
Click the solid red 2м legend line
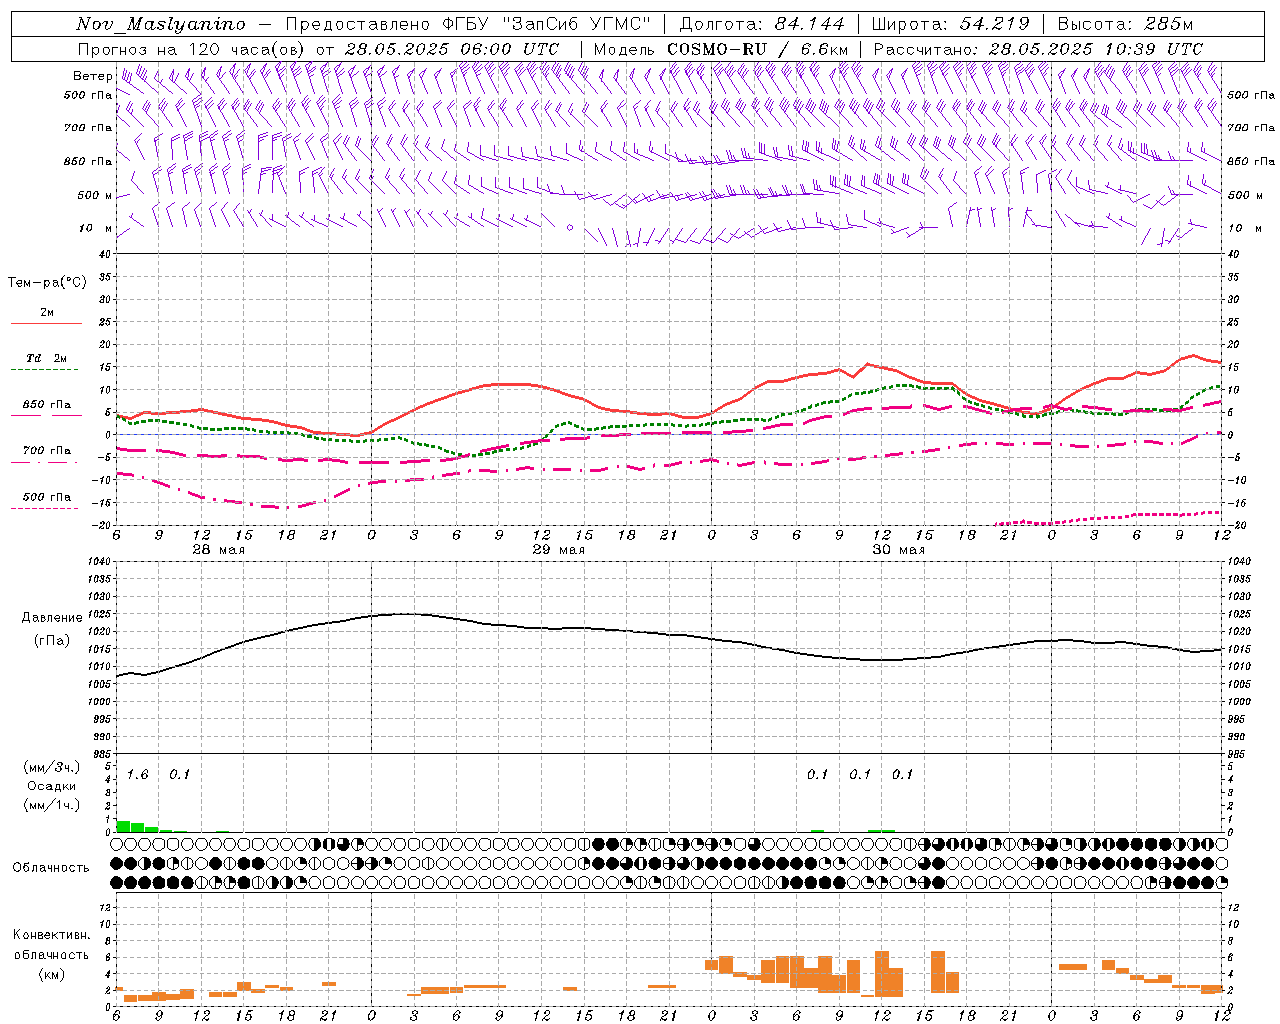(x=46, y=324)
